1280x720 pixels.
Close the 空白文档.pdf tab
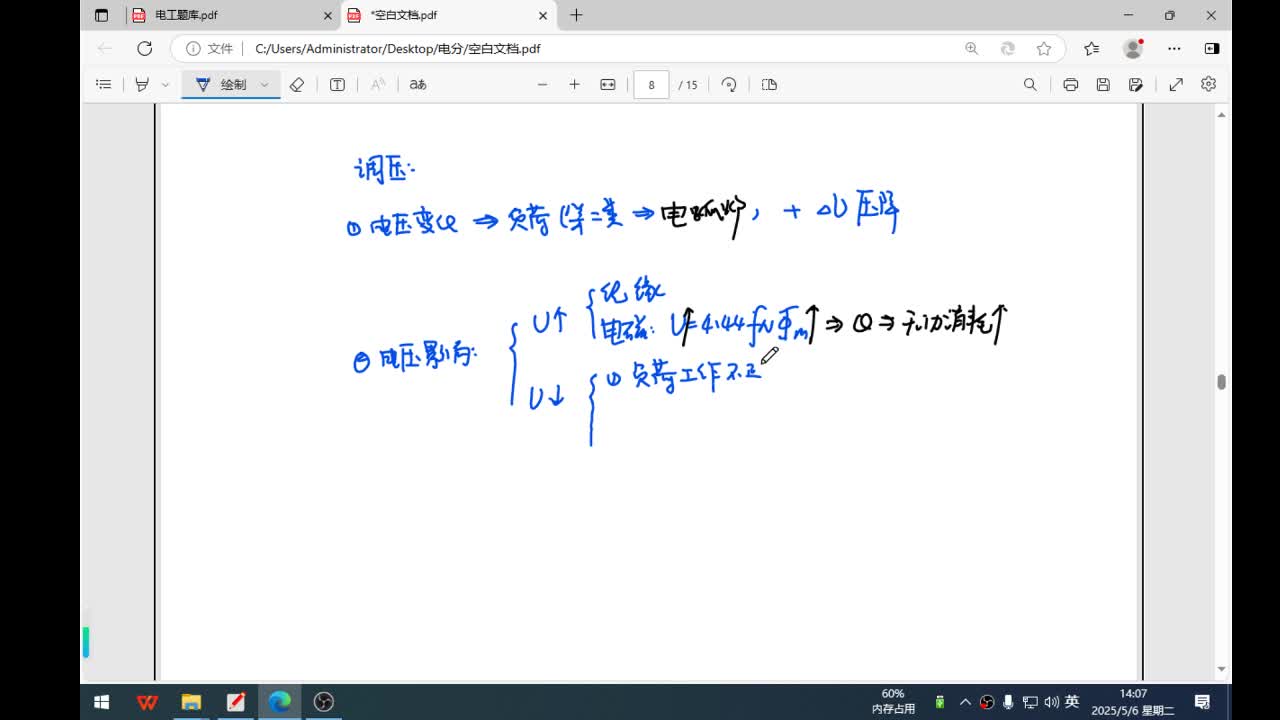pos(543,15)
